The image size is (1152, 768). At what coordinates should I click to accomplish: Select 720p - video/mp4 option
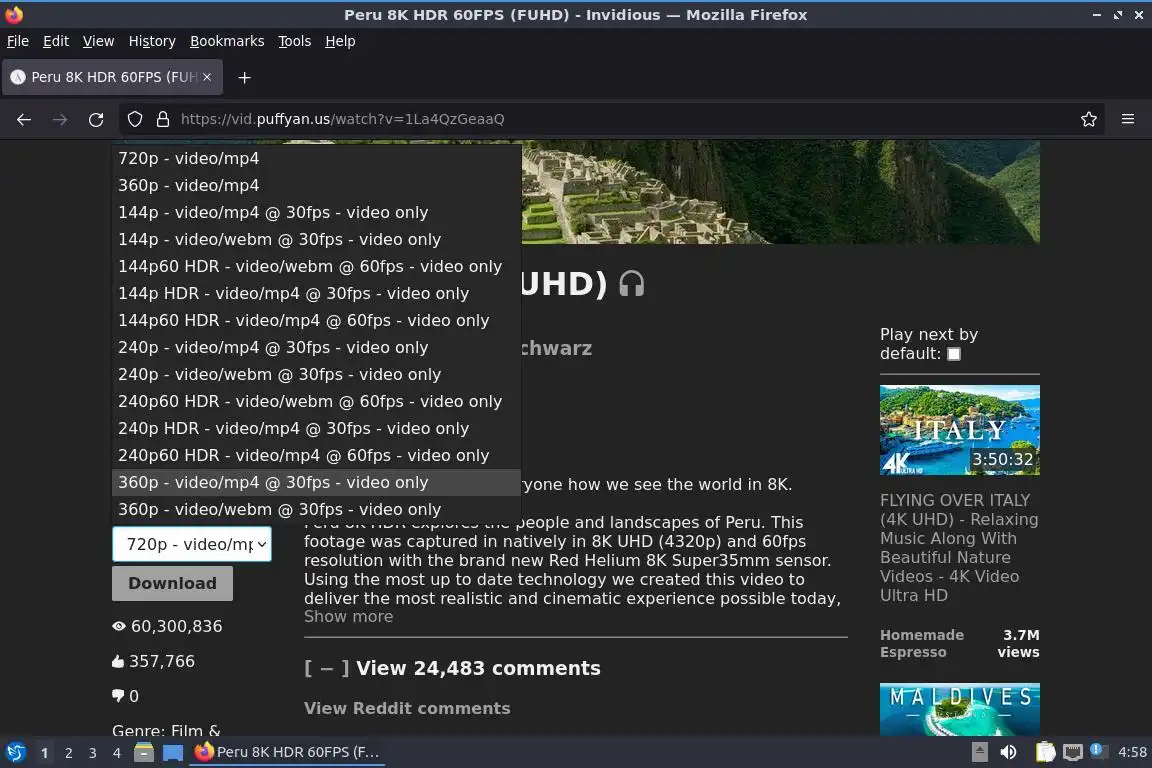coord(317,158)
